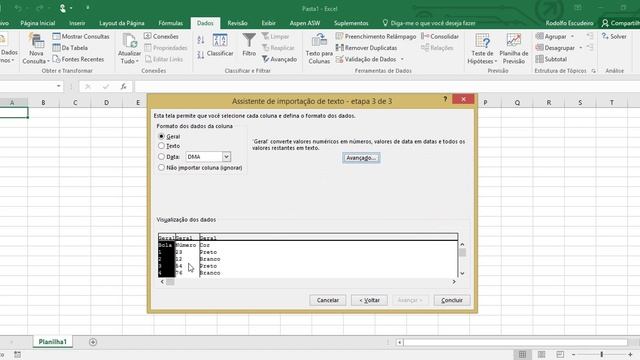Open Estrutura de Tópicos dialog launcher
This screenshot has width=640, height=360.
tap(593, 71)
